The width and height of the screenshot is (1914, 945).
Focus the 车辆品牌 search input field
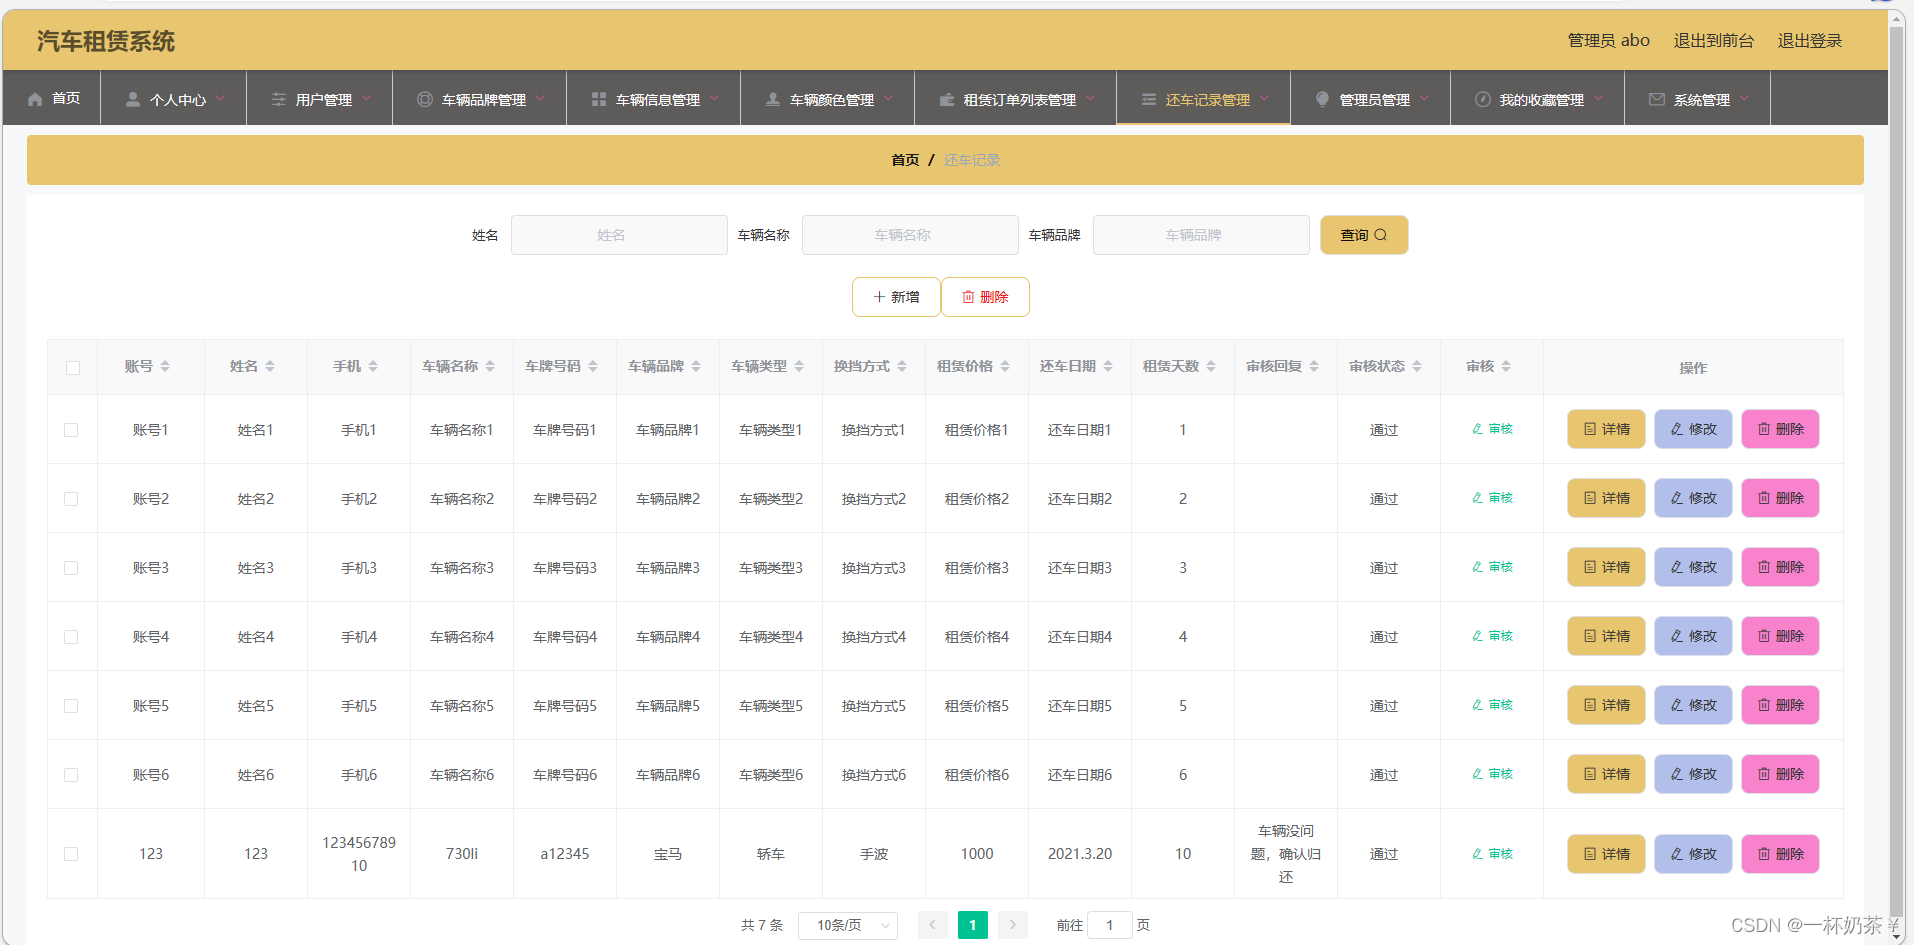(1201, 235)
